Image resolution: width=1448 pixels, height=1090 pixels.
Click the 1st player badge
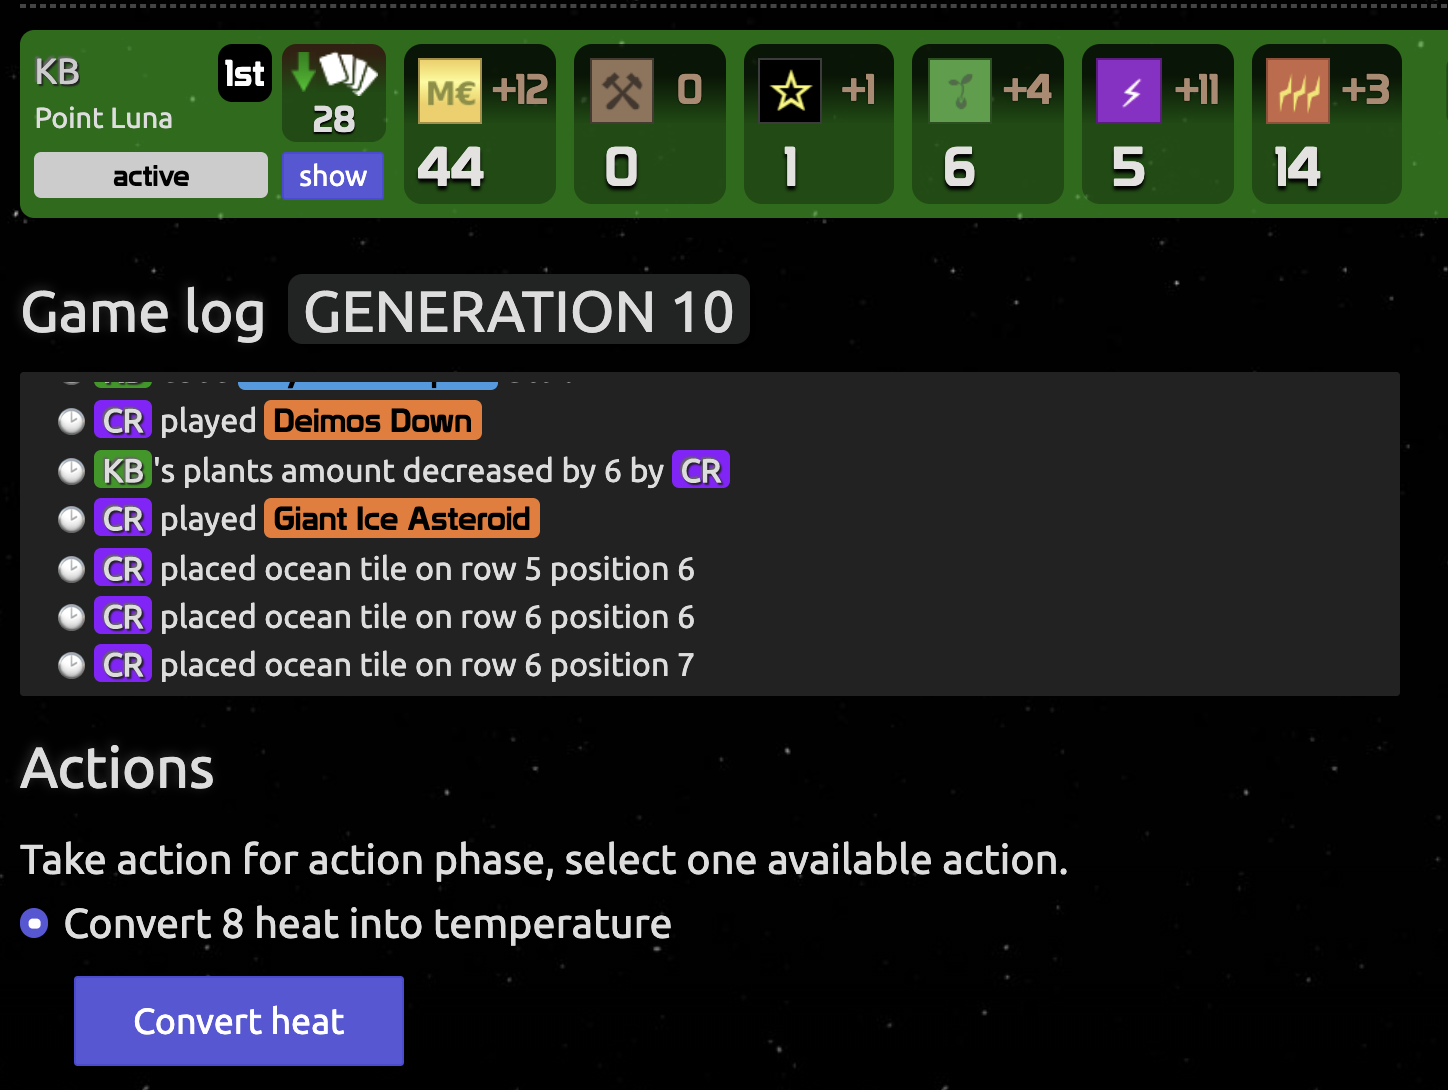tap(245, 73)
